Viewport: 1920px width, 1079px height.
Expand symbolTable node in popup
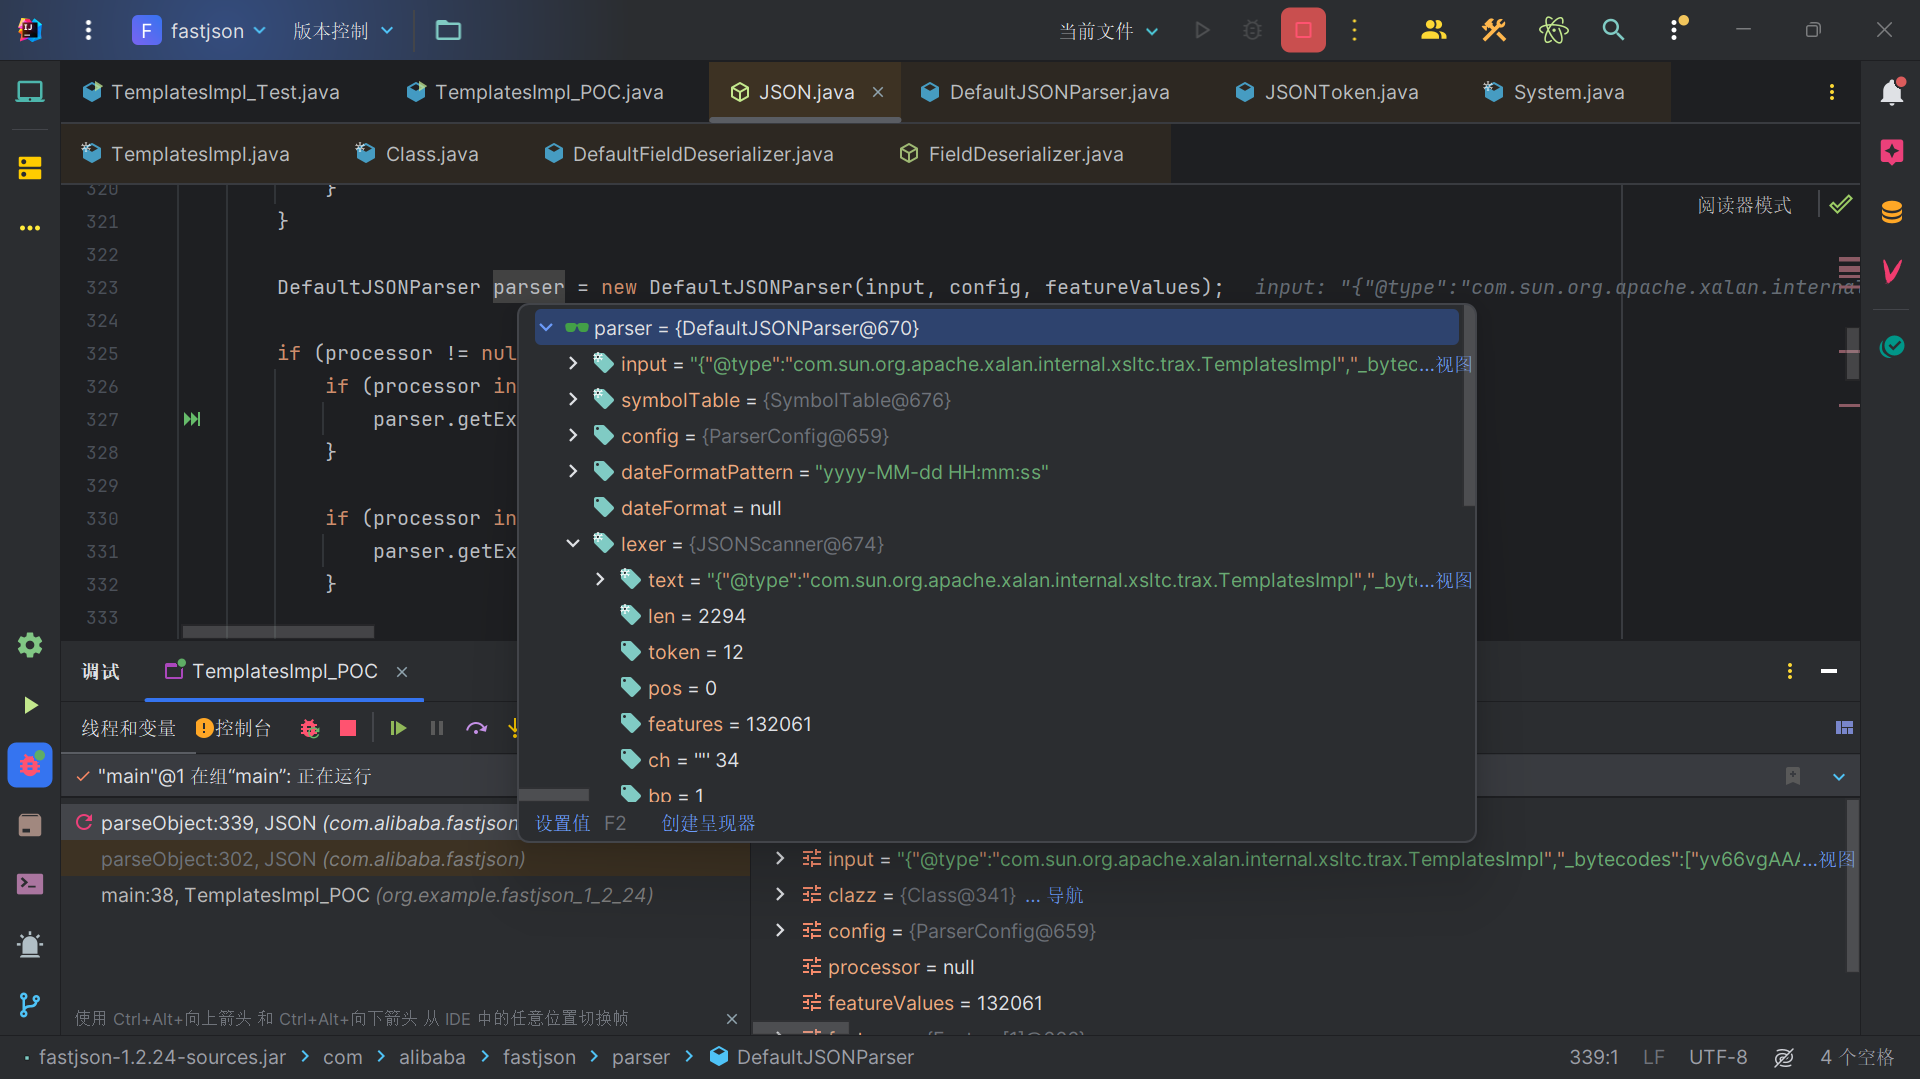tap(573, 400)
